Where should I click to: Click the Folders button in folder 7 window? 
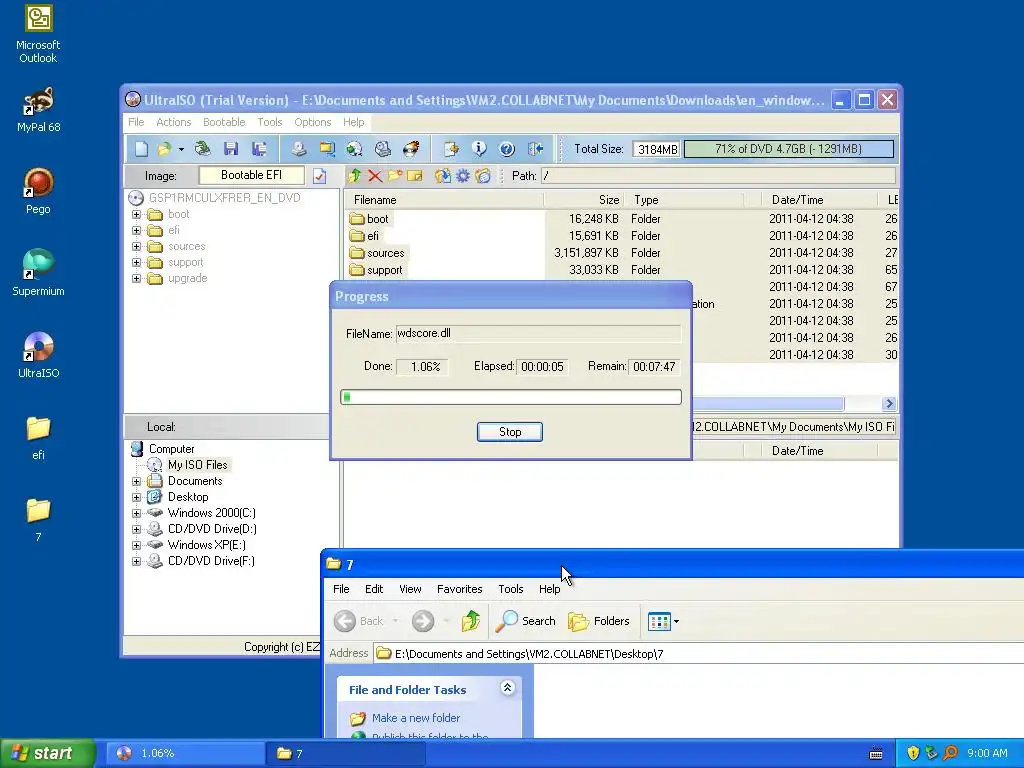coord(599,621)
